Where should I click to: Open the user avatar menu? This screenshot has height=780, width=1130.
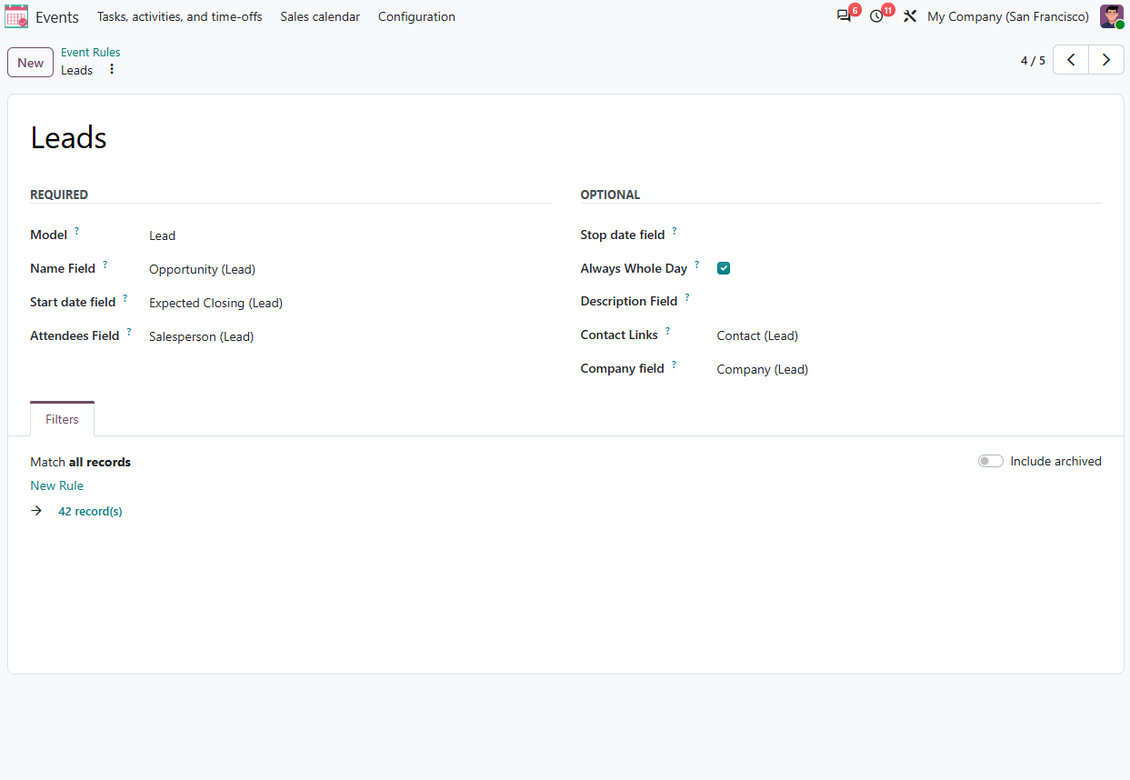click(x=1111, y=16)
